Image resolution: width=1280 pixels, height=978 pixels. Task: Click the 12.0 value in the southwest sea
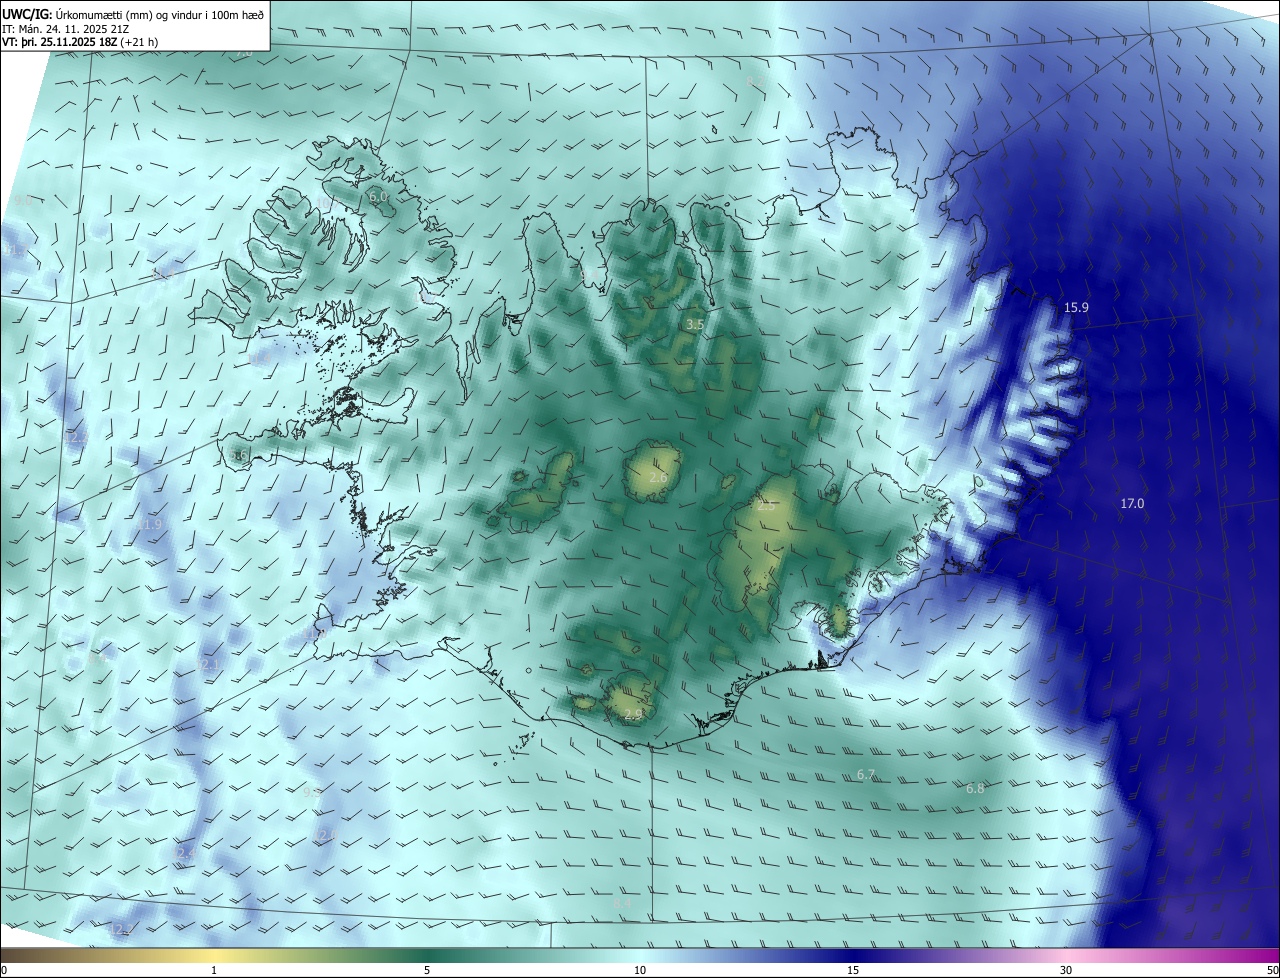pyautogui.click(x=326, y=834)
